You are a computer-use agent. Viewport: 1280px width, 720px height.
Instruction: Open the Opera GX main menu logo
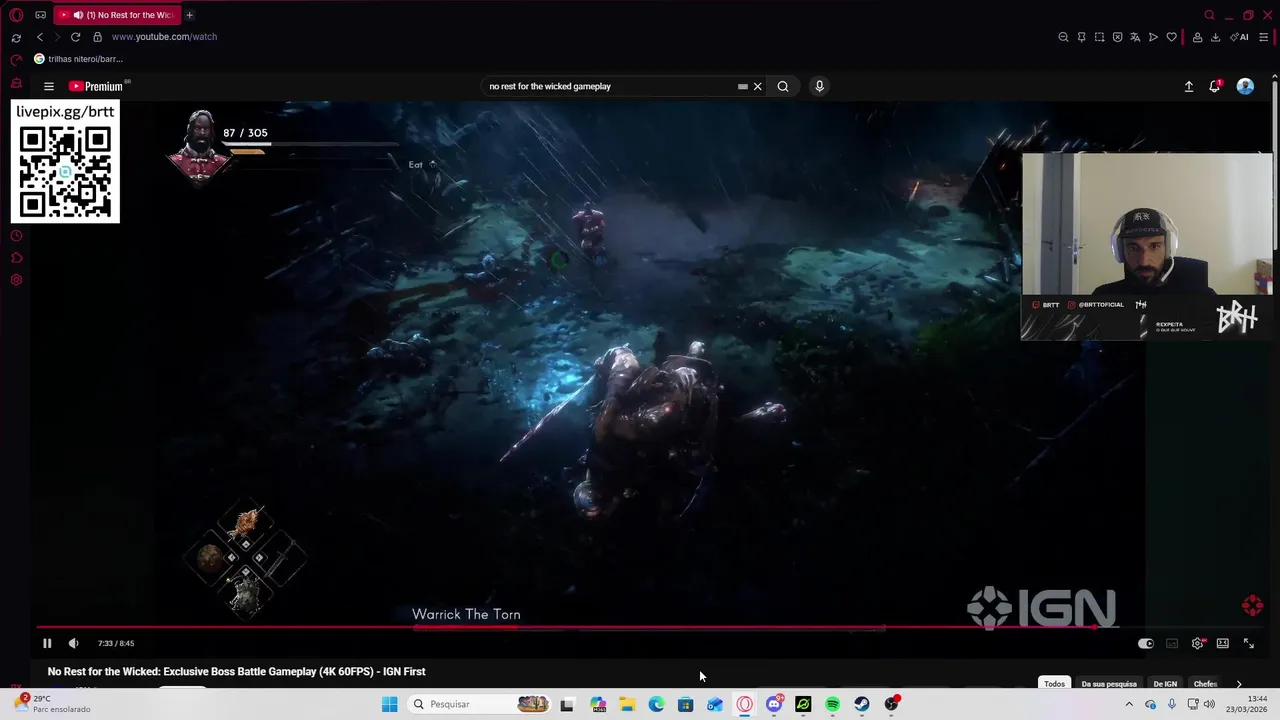pos(16,15)
